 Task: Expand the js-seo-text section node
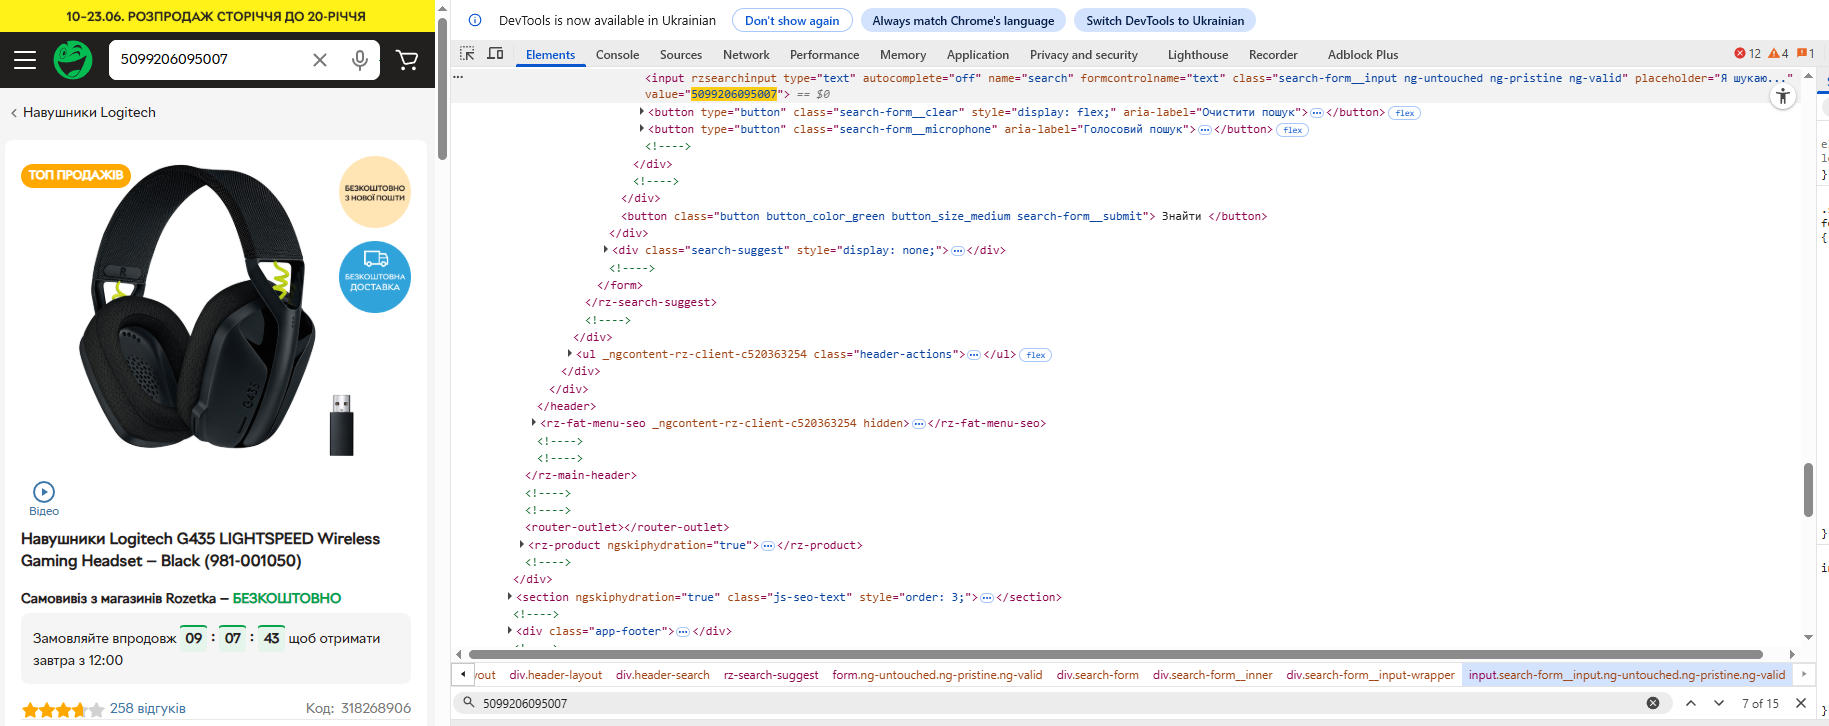pos(510,597)
